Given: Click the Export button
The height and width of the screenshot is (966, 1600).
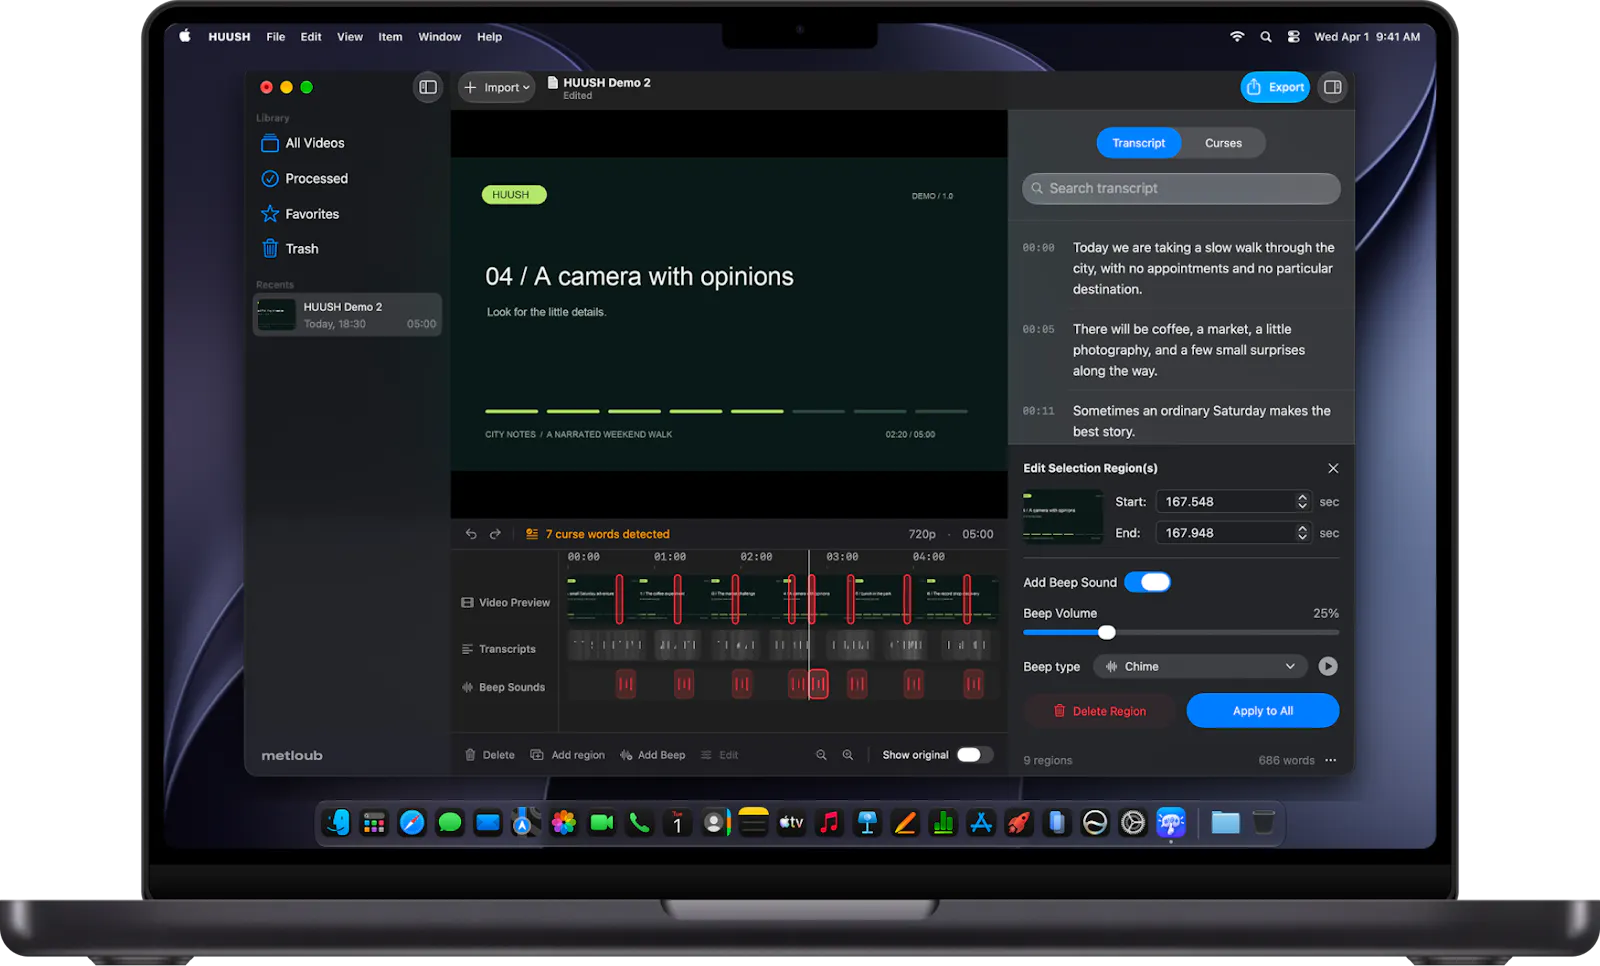Looking at the screenshot, I should click(x=1275, y=87).
